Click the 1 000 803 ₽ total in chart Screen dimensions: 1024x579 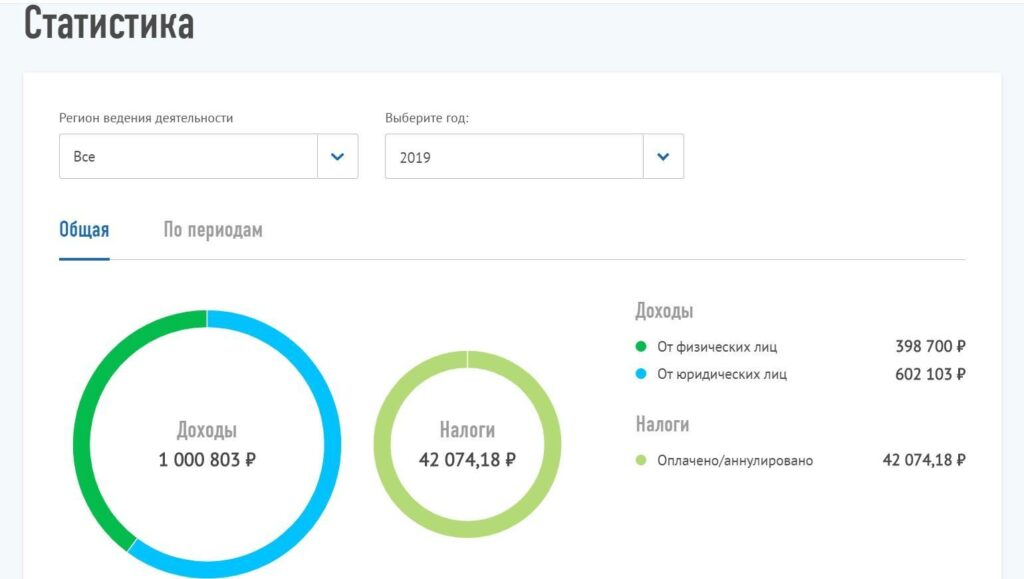207,460
